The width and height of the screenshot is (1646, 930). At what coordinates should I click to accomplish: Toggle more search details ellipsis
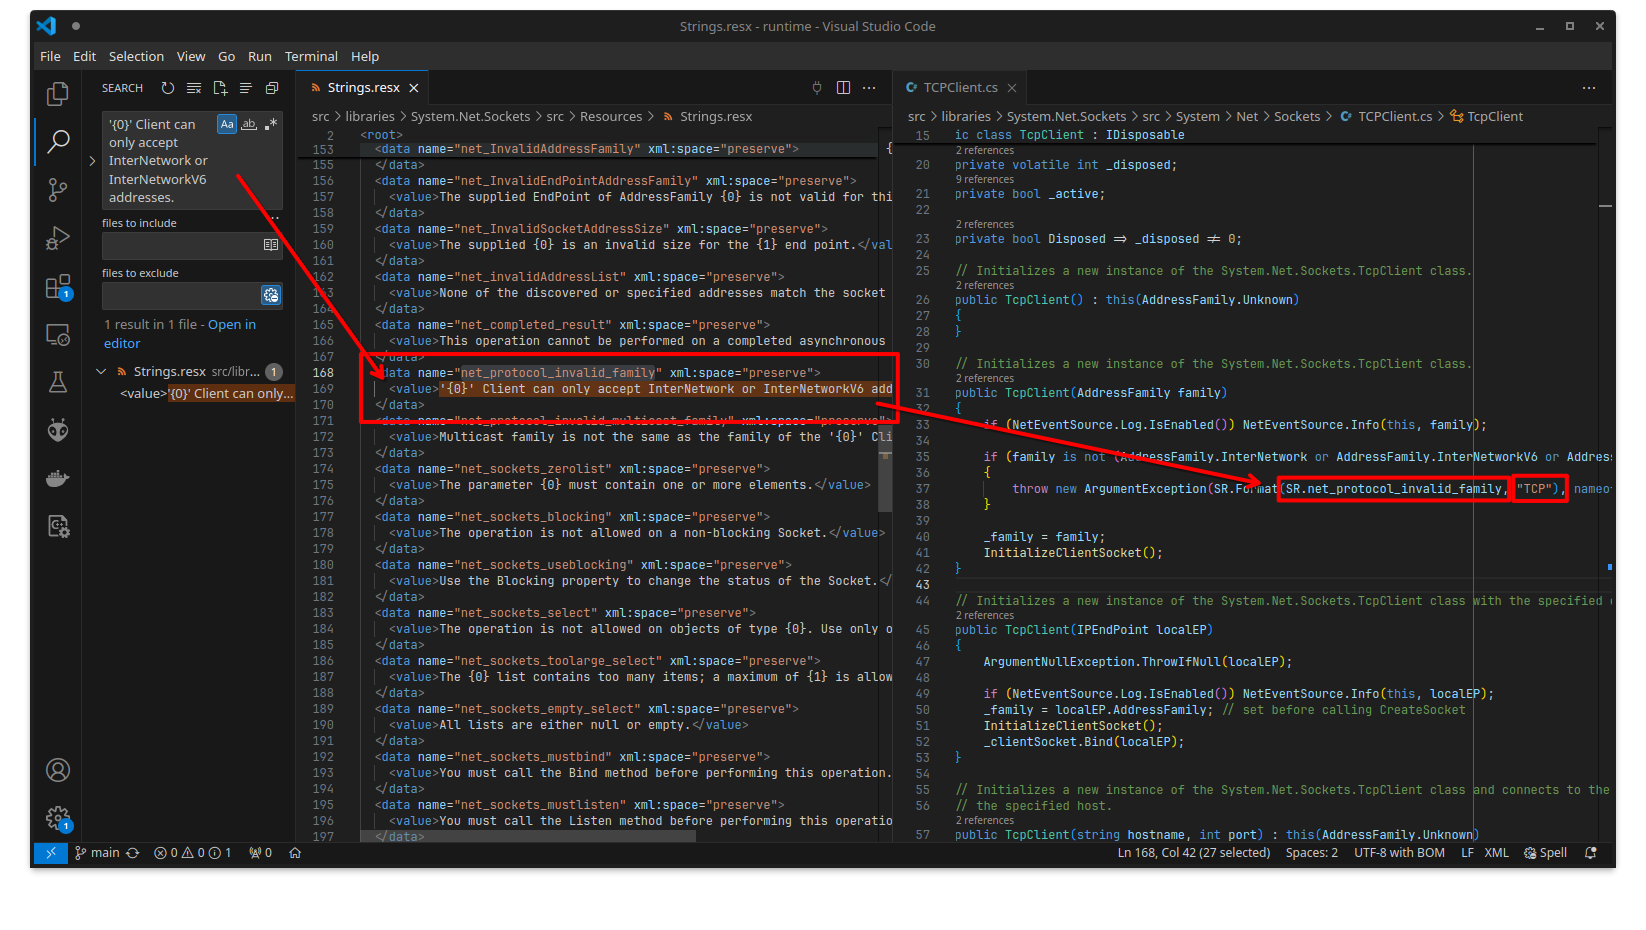click(274, 216)
